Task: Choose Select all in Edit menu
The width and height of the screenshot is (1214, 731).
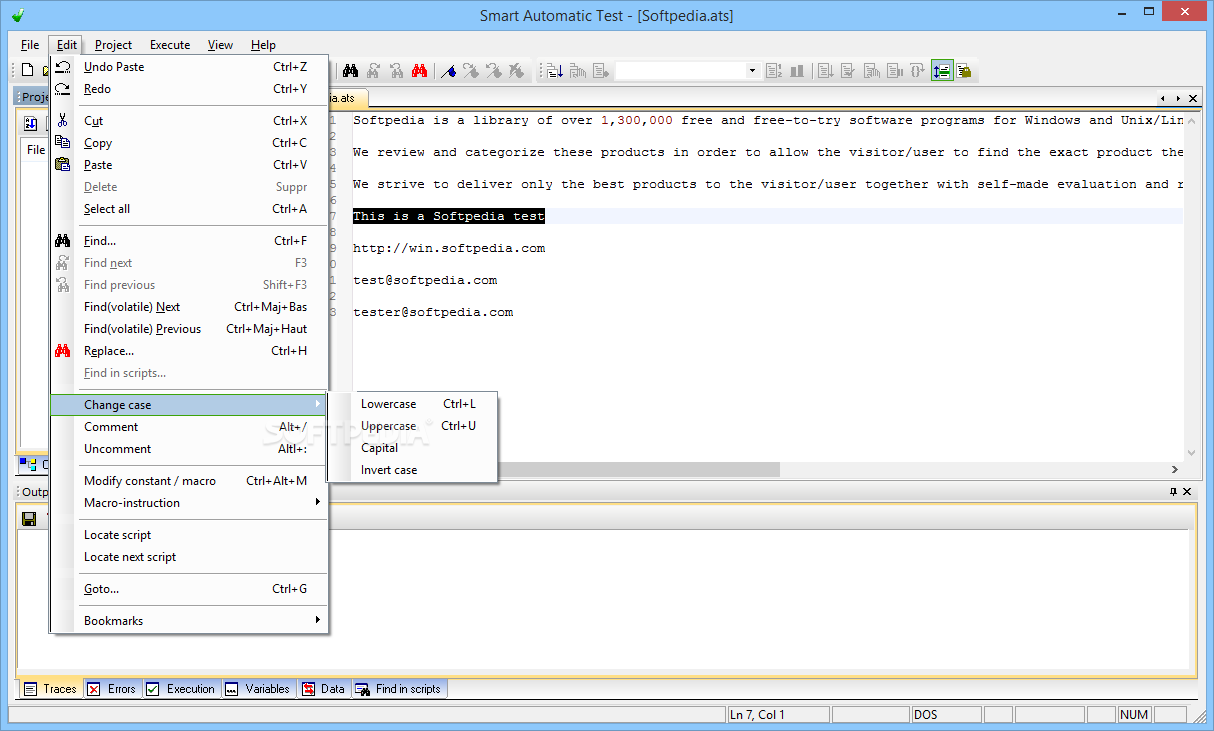Action: pos(190,209)
